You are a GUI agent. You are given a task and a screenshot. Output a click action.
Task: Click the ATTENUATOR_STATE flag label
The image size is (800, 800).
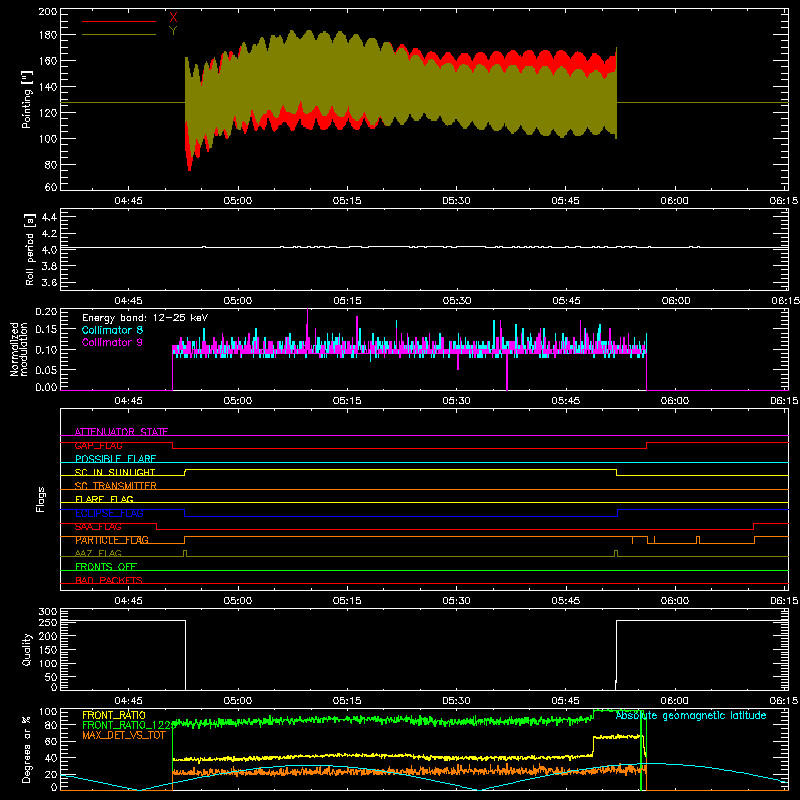point(121,432)
